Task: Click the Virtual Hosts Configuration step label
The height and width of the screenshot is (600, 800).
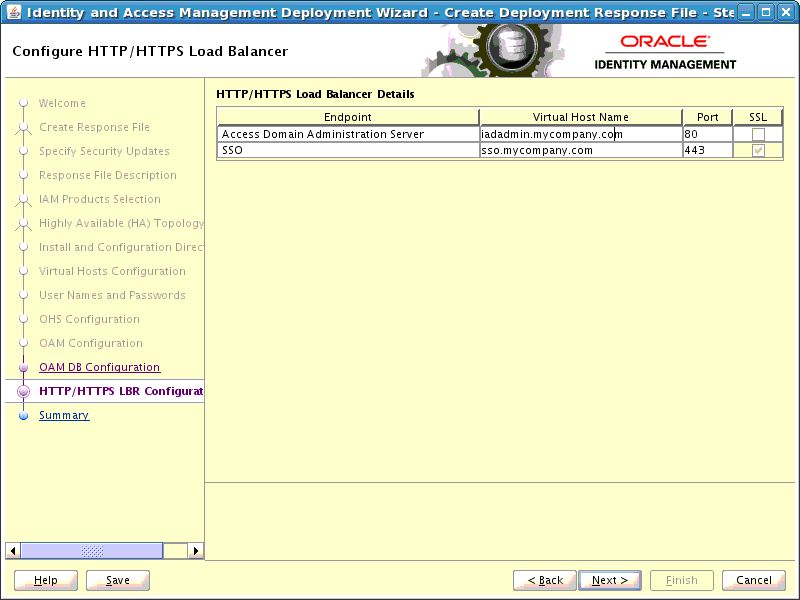Action: [112, 271]
